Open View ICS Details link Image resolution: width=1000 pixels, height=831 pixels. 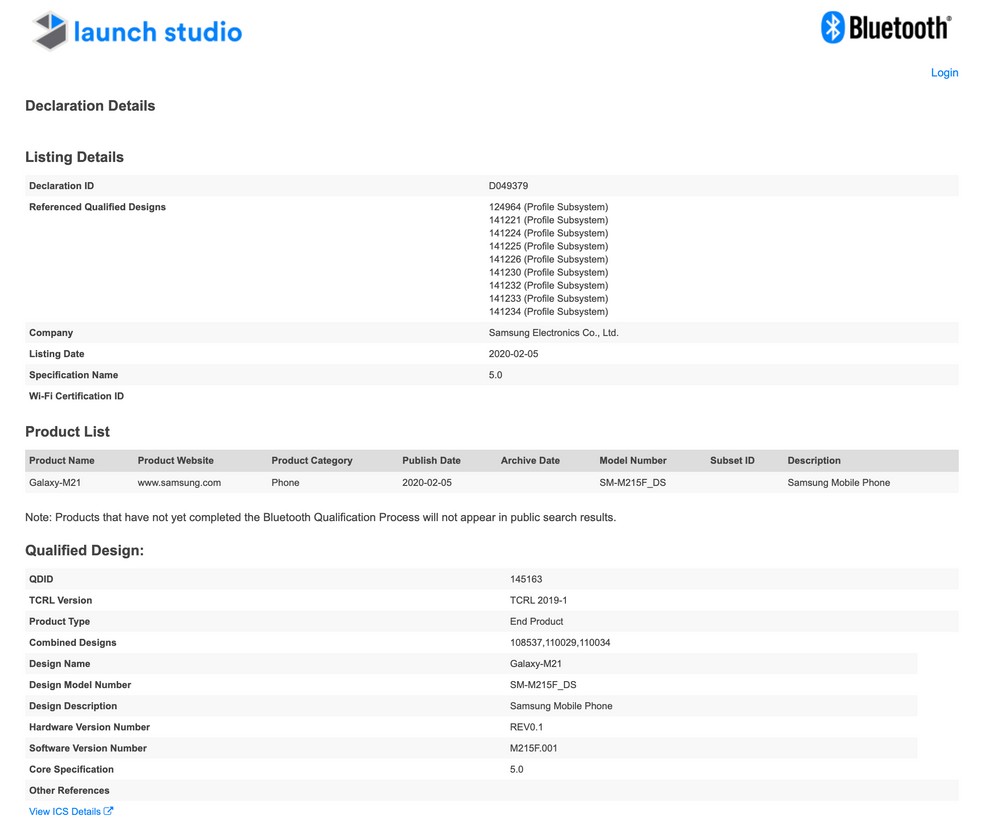[x=71, y=811]
